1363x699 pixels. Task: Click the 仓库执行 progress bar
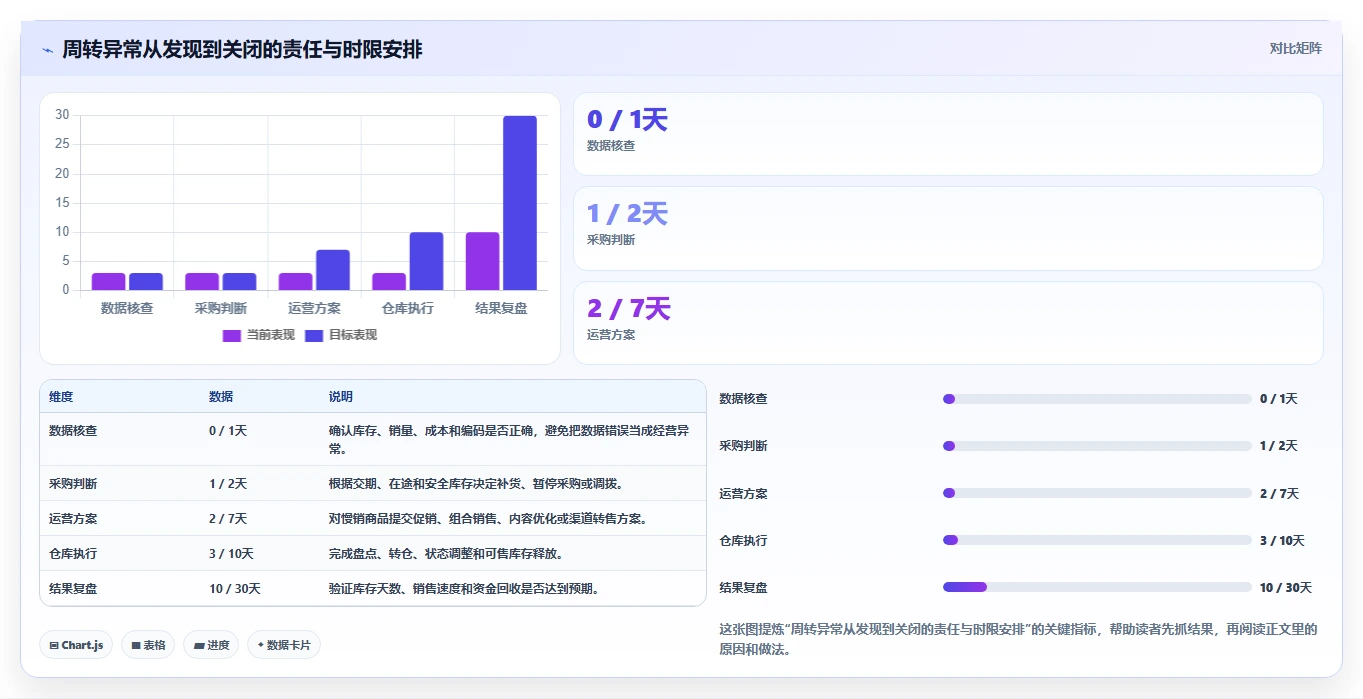click(1097, 540)
